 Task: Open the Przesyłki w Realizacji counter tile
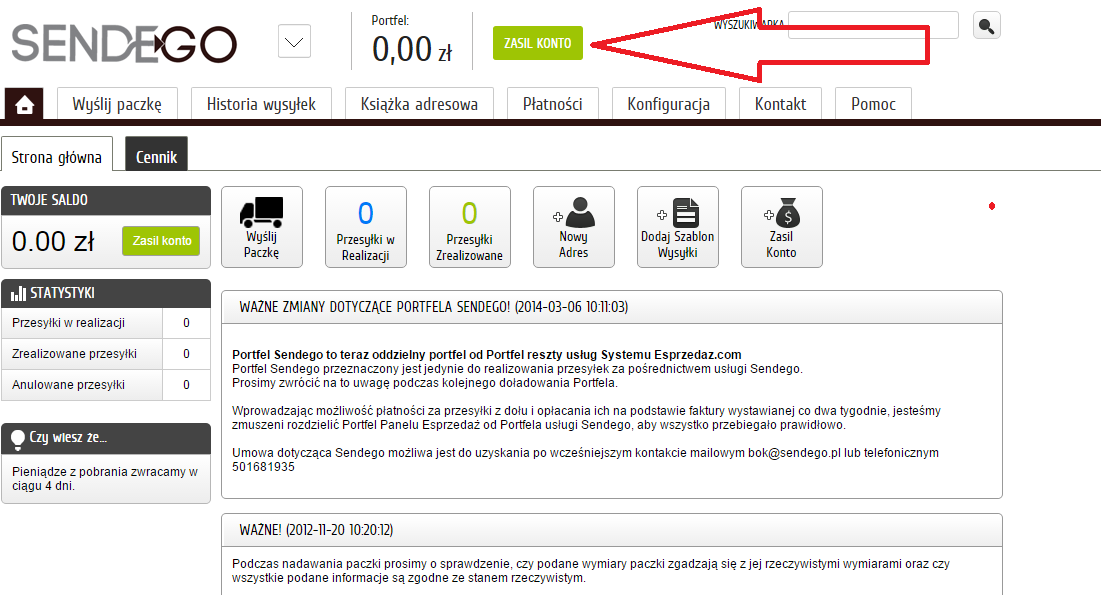(x=366, y=227)
